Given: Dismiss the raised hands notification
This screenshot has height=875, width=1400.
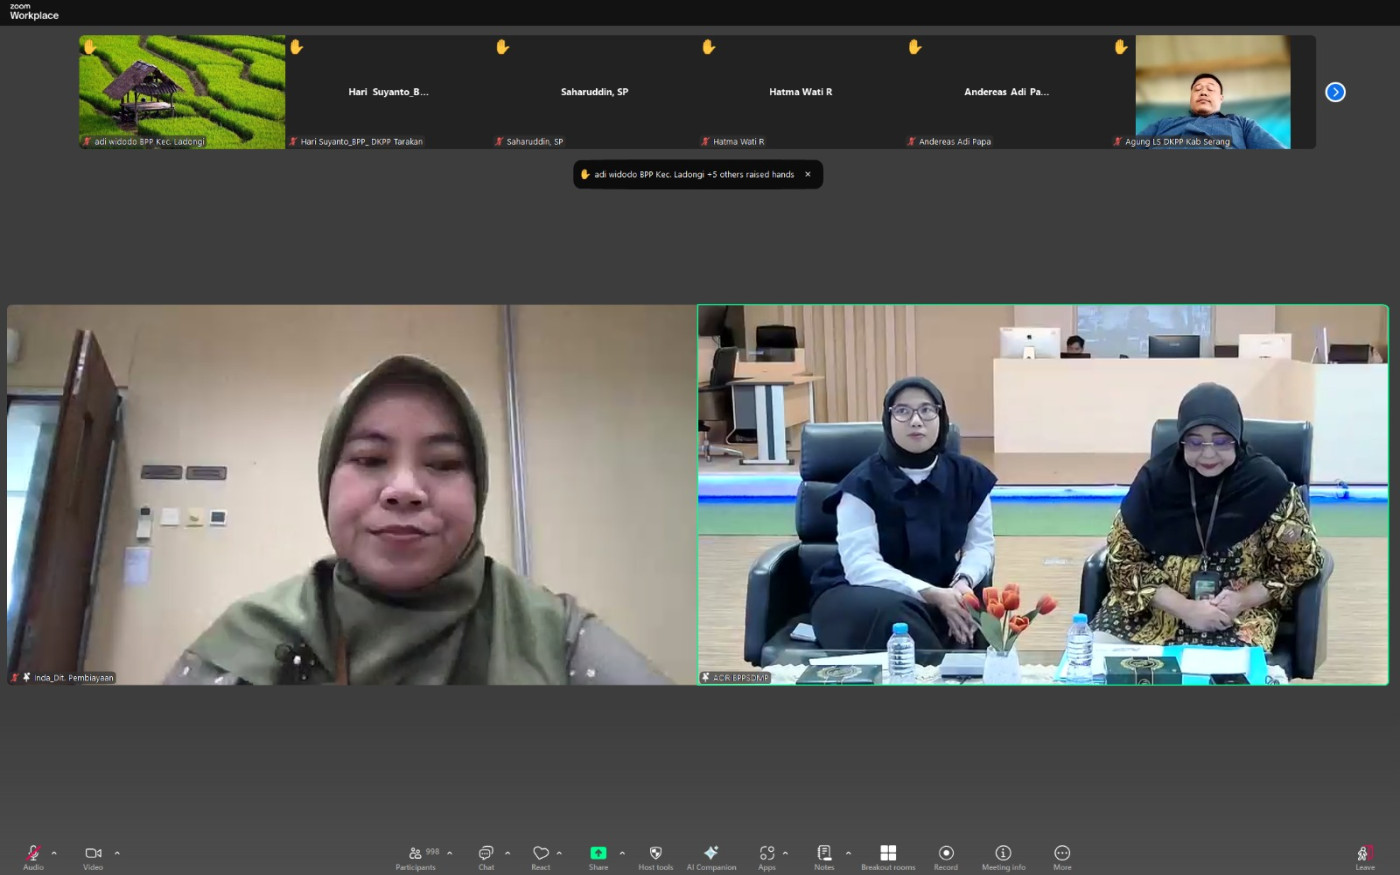Looking at the screenshot, I should pos(808,174).
